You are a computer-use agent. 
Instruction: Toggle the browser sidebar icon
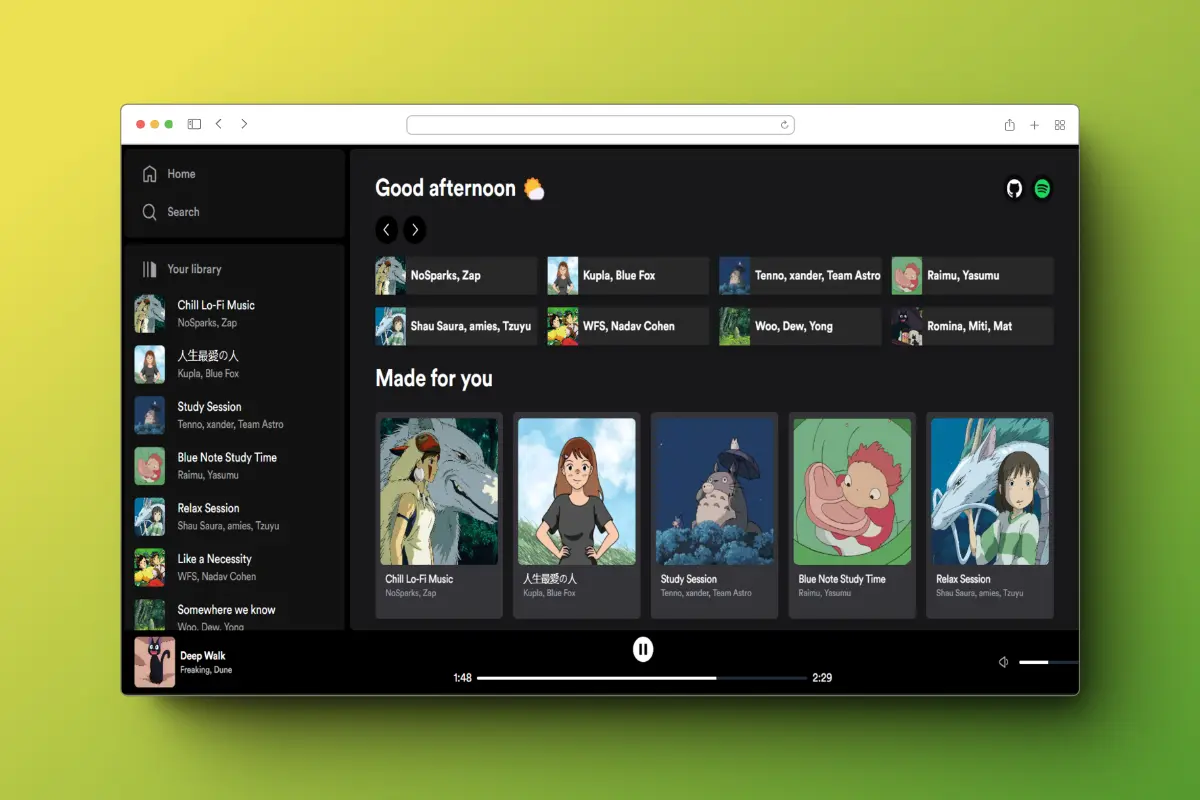(194, 125)
